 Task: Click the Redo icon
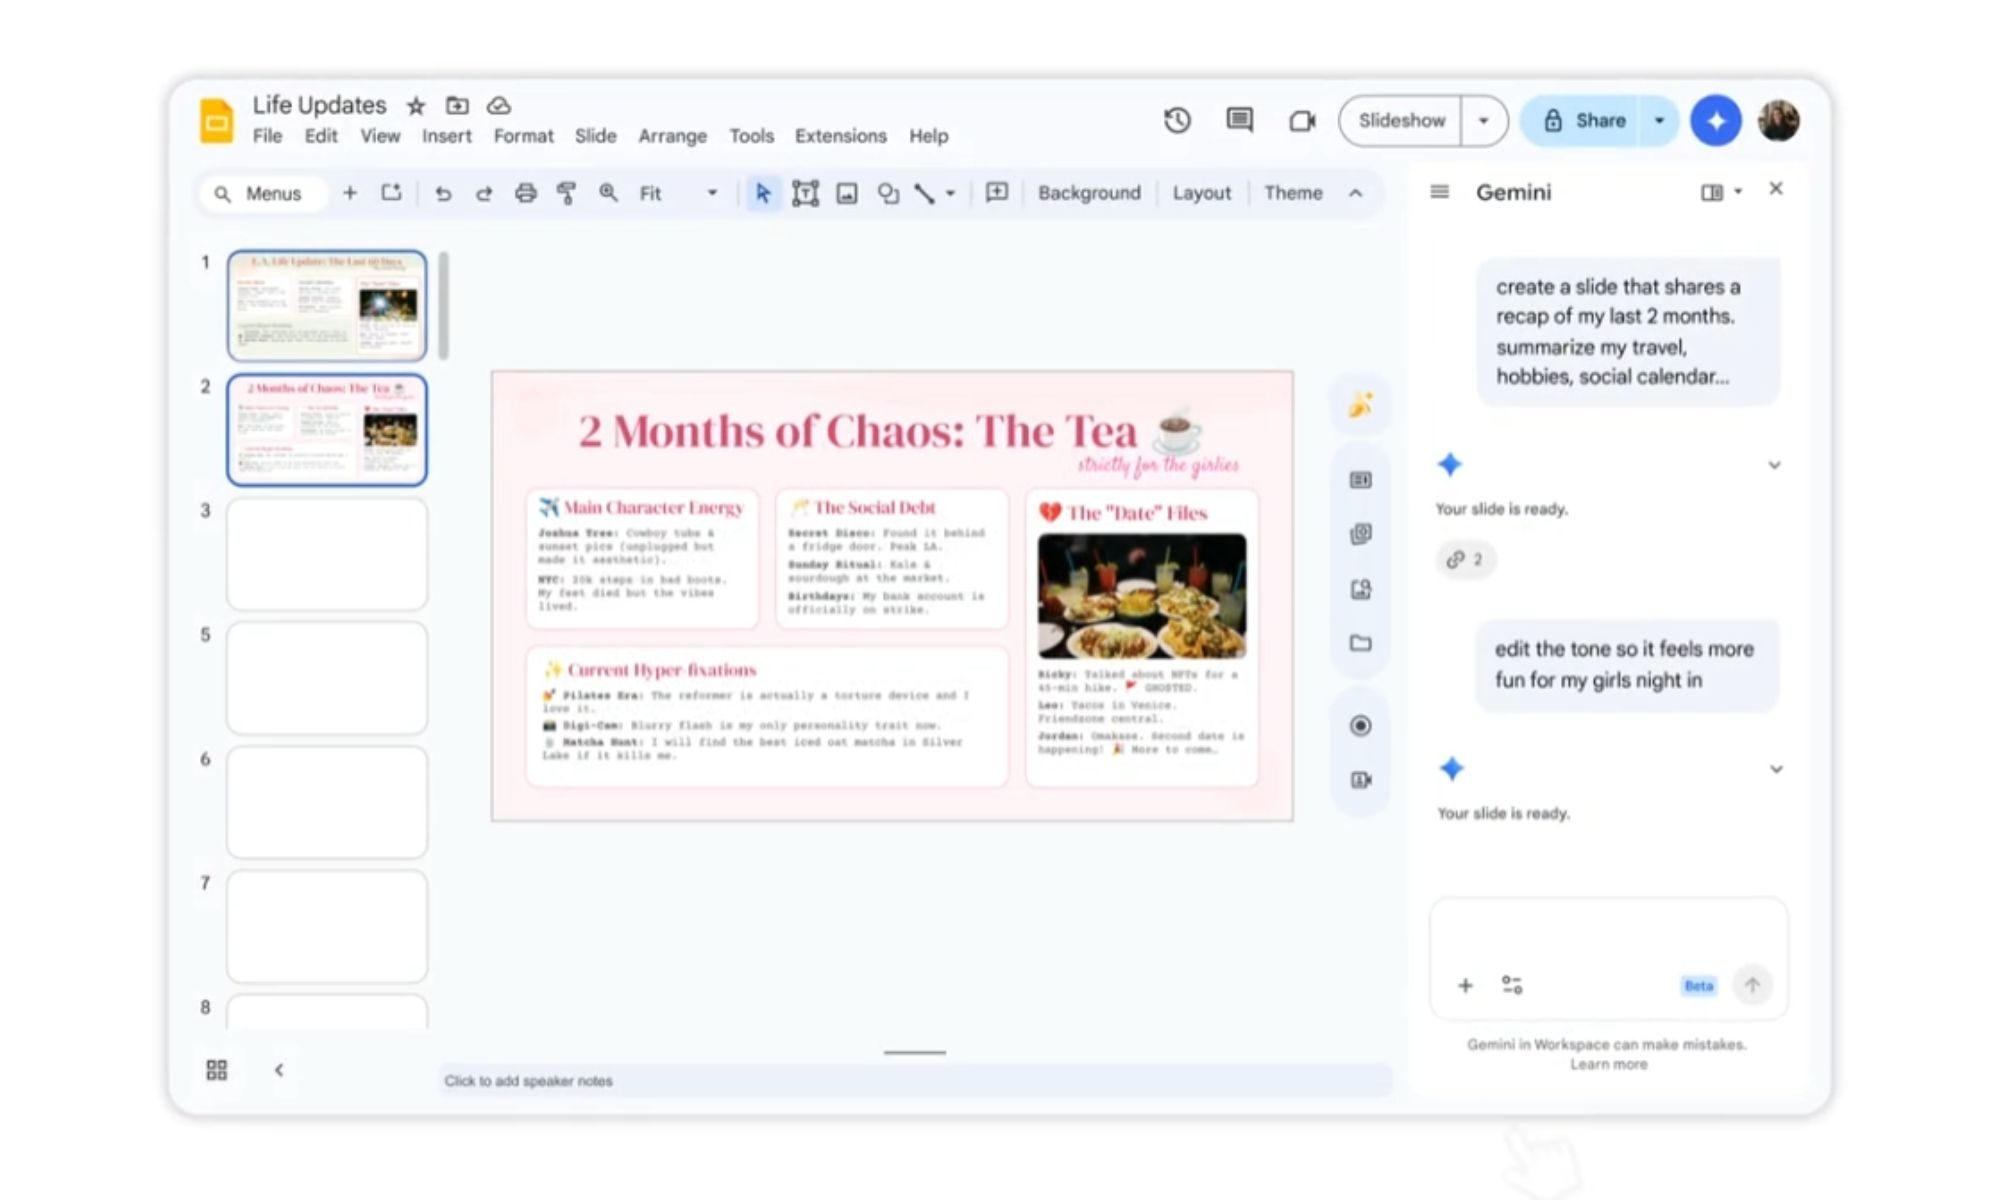tap(484, 193)
